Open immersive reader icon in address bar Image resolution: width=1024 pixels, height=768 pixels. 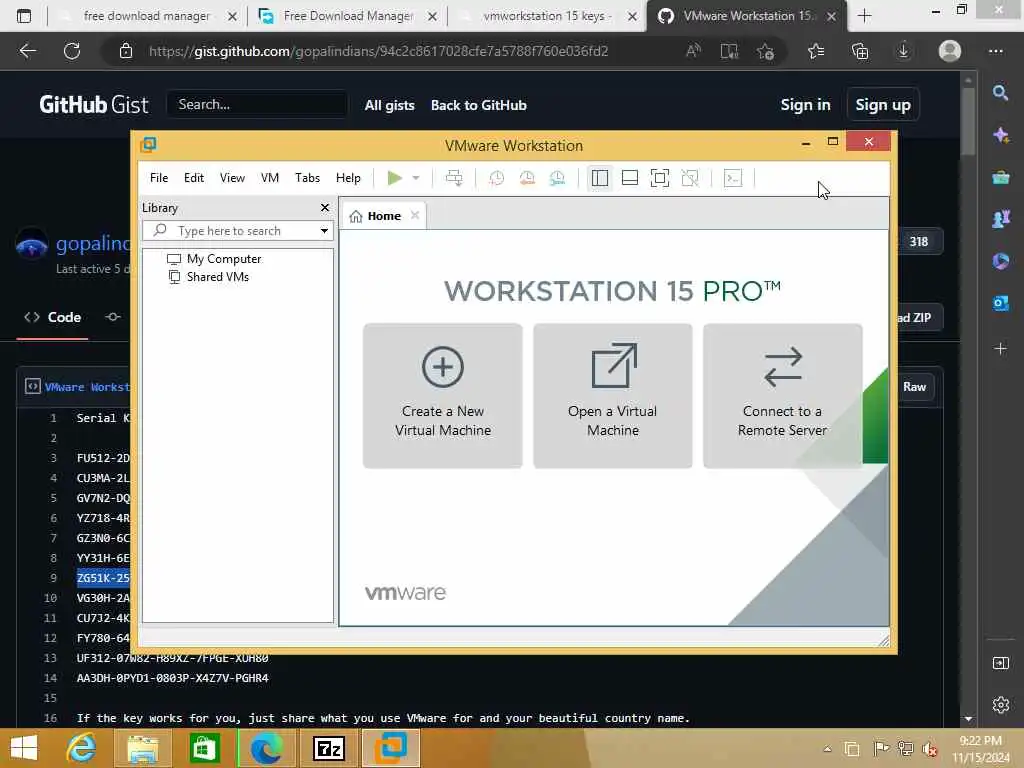(x=729, y=51)
